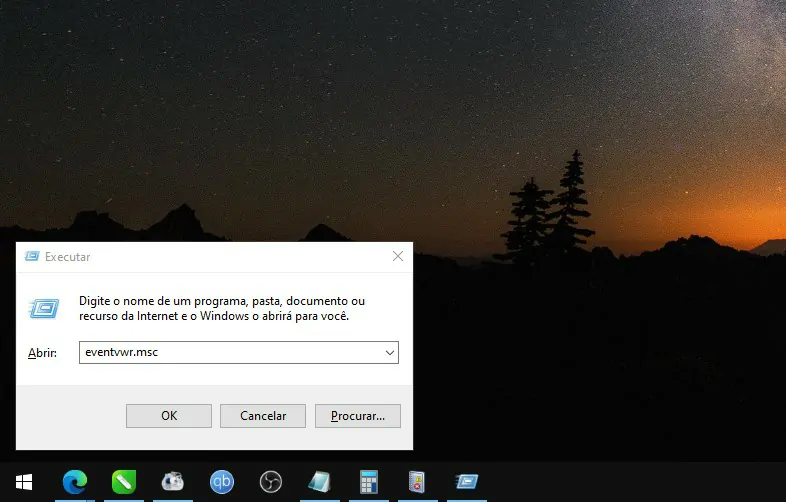The width and height of the screenshot is (786, 502).
Task: Launch OBS Studio from the taskbar
Action: [271, 482]
